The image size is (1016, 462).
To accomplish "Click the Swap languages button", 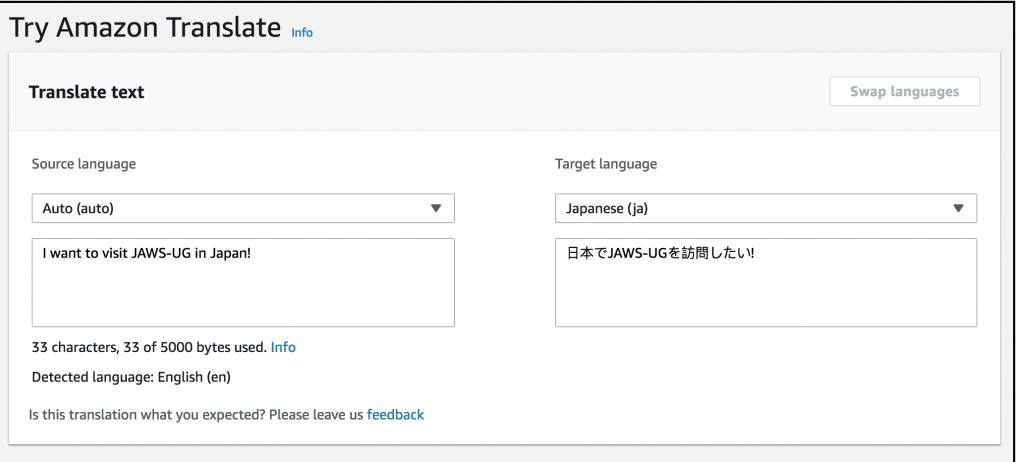I will pyautogui.click(x=905, y=91).
